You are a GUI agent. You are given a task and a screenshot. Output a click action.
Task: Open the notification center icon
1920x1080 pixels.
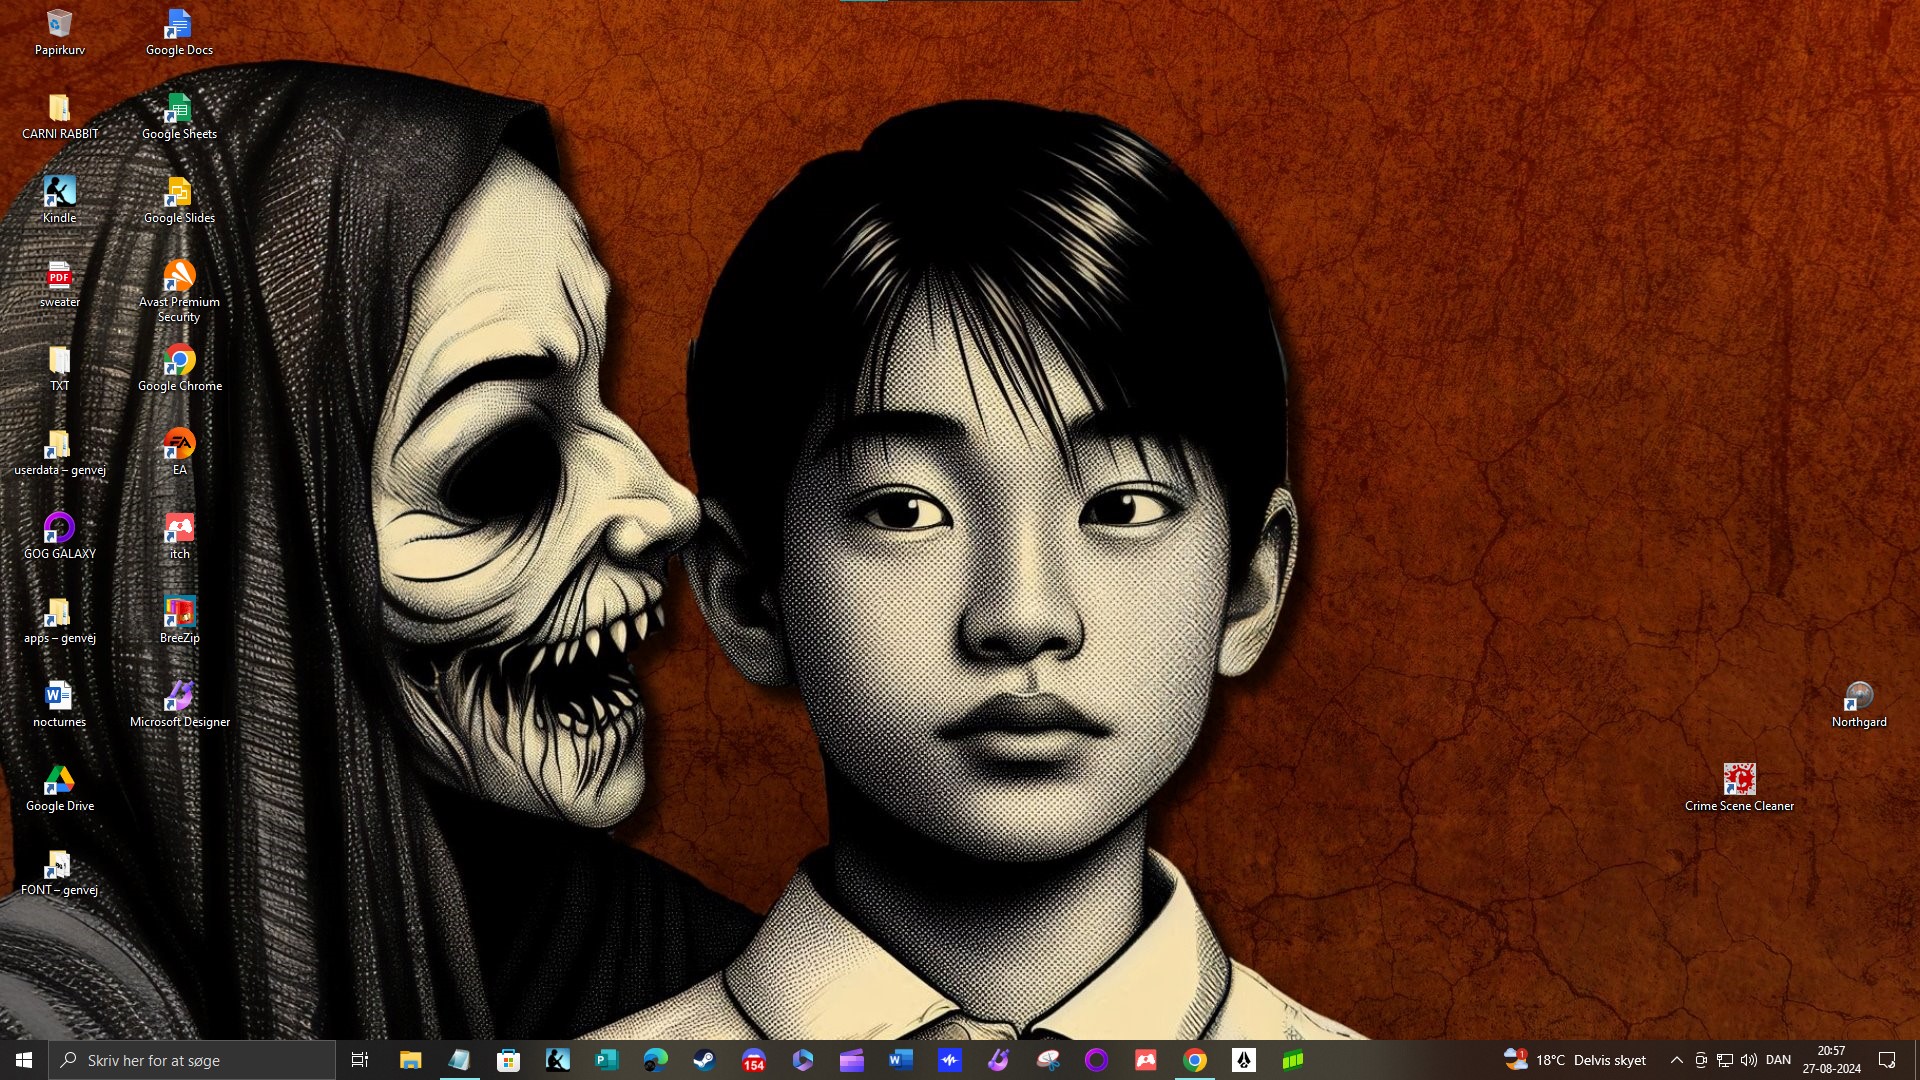pyautogui.click(x=1887, y=1060)
